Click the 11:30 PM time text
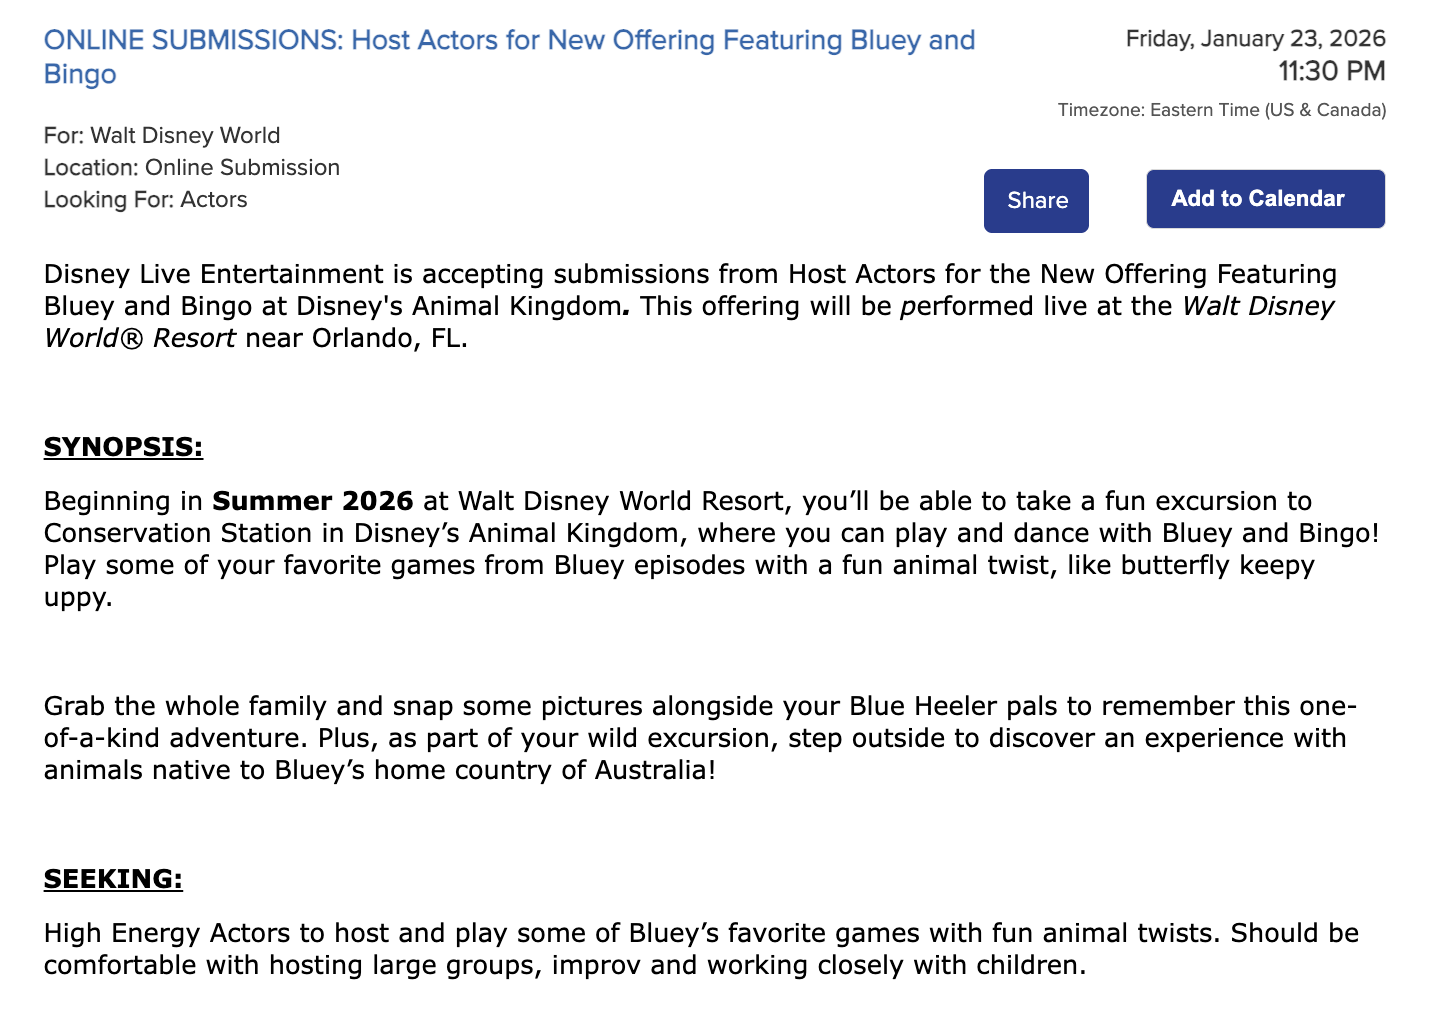This screenshot has width=1446, height=1024. coord(1331,72)
